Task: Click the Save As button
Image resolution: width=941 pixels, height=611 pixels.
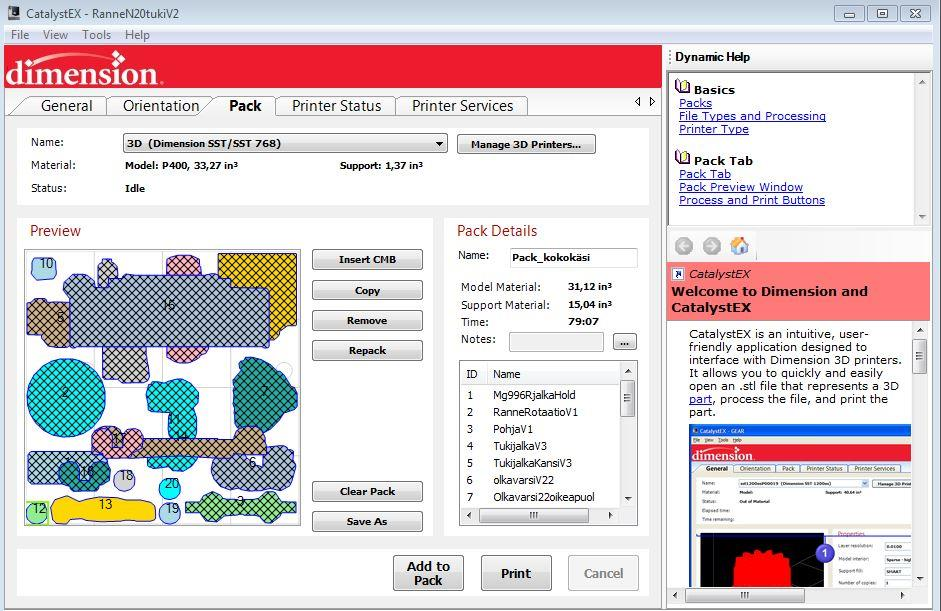Action: 367,522
